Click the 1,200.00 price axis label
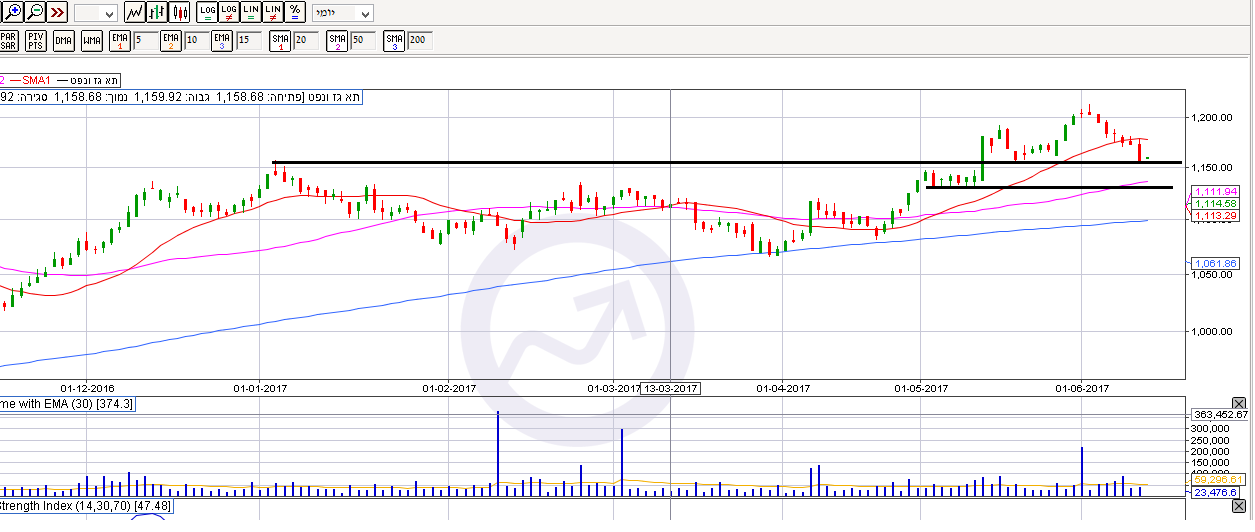The height and width of the screenshot is (532, 1255). coord(1210,118)
